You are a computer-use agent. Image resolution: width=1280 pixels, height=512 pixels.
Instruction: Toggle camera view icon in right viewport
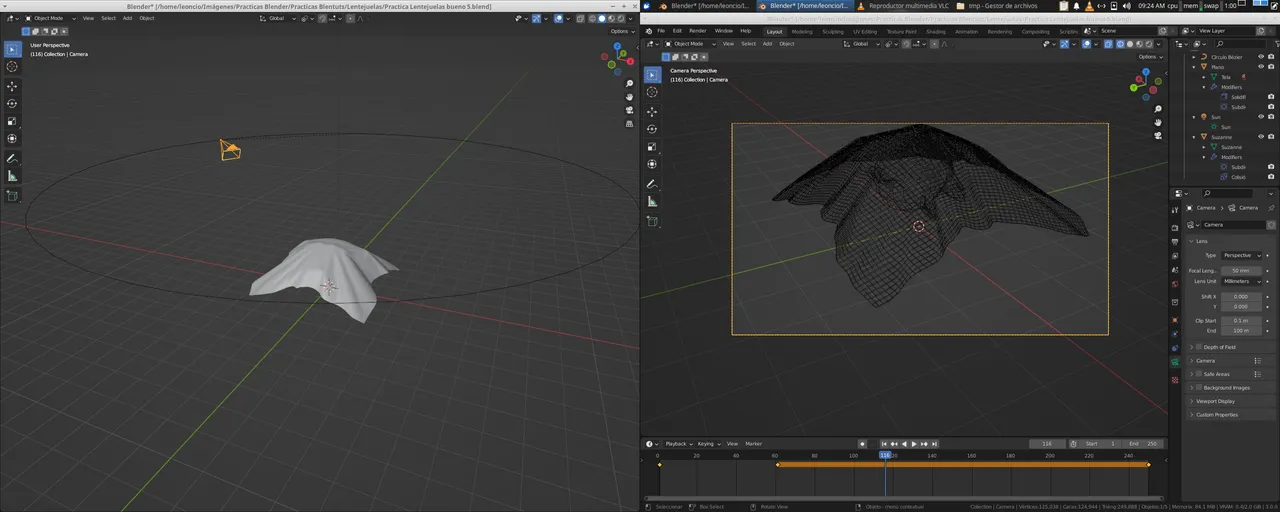point(1157,135)
